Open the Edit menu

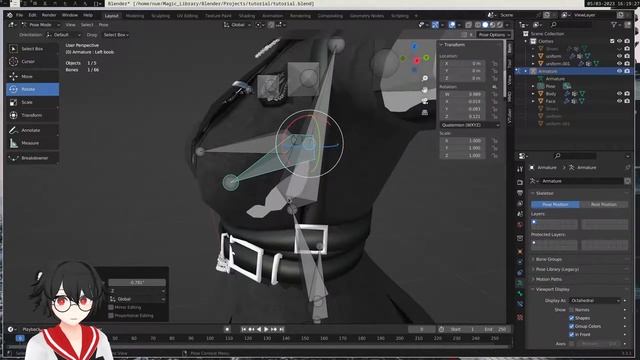tap(32, 15)
